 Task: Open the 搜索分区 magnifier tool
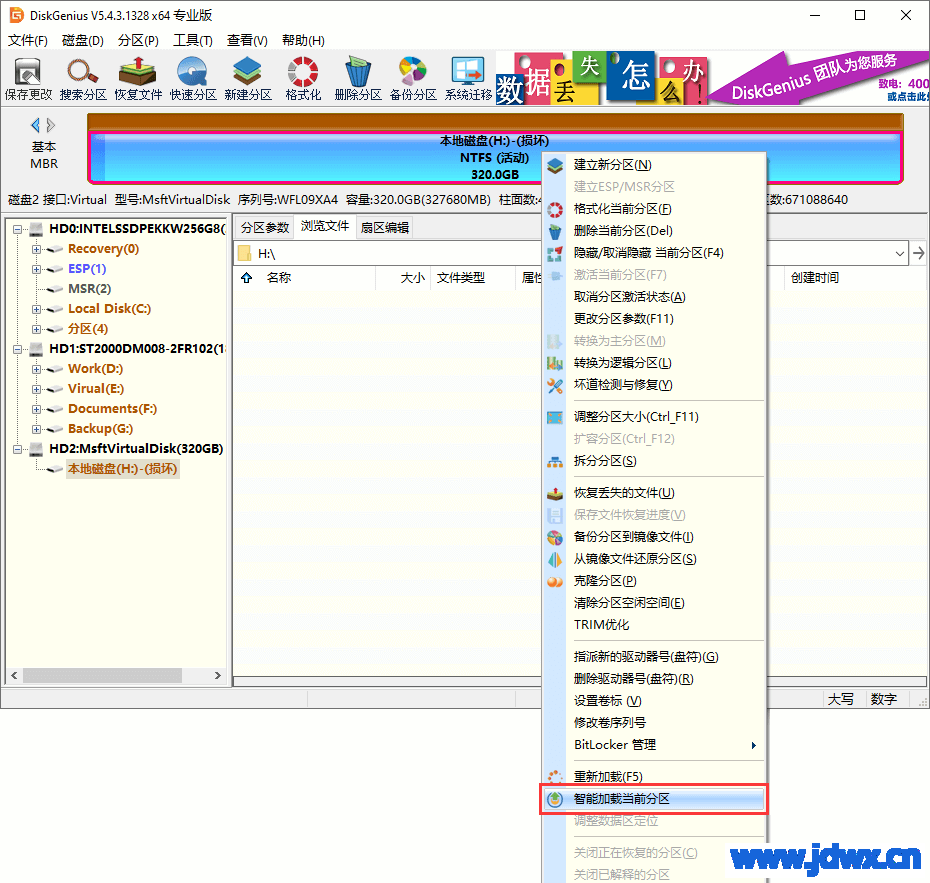click(x=83, y=79)
